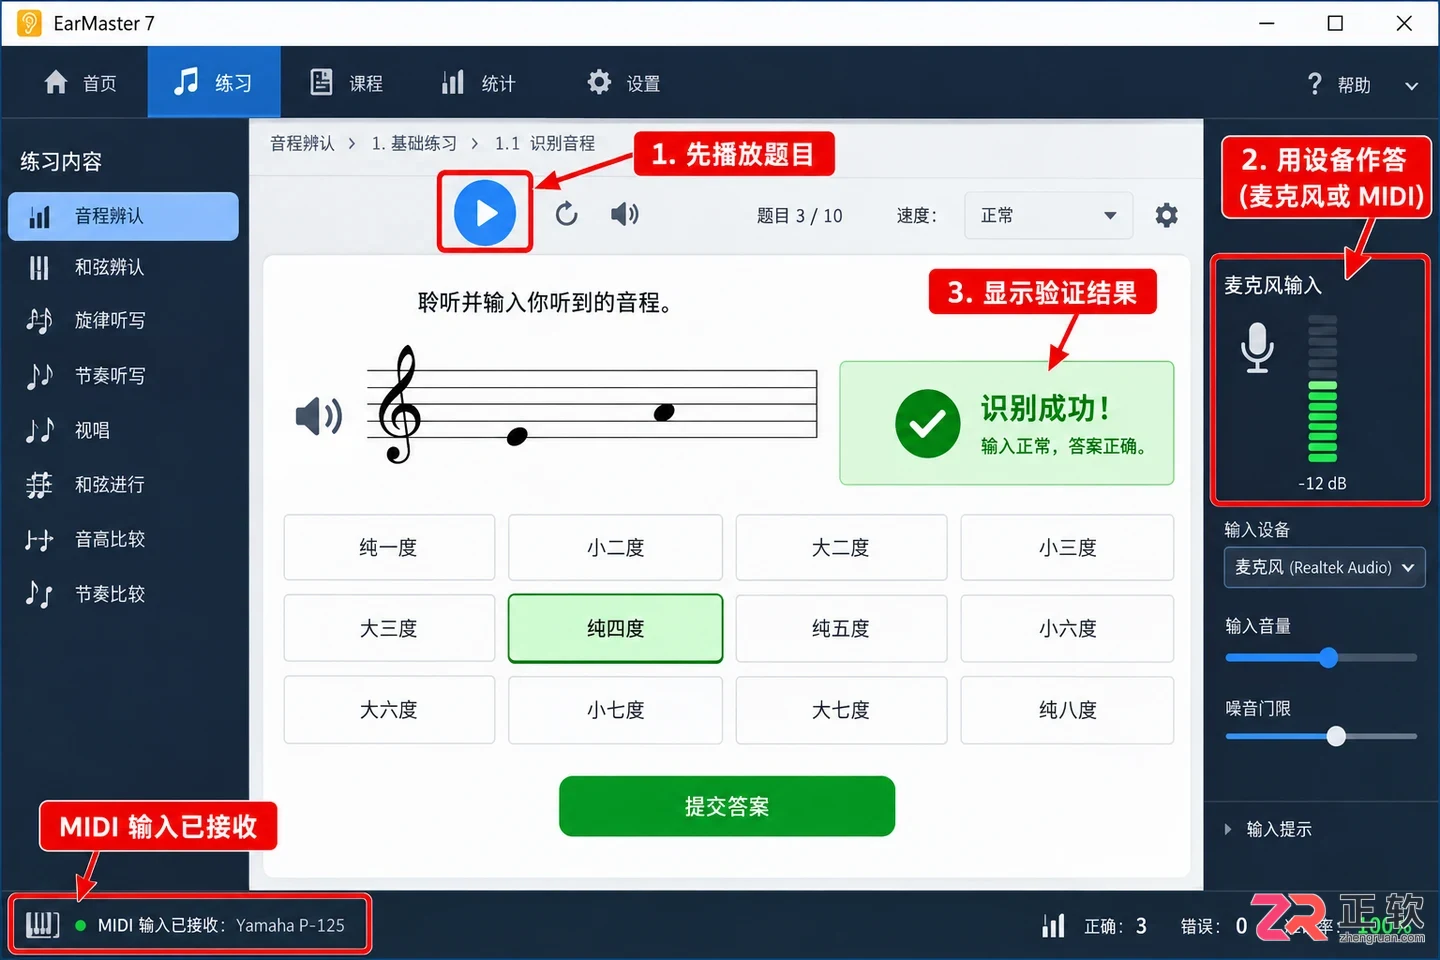The width and height of the screenshot is (1440, 960).
Task: Select the 小三度 answer button
Action: pos(1067,547)
